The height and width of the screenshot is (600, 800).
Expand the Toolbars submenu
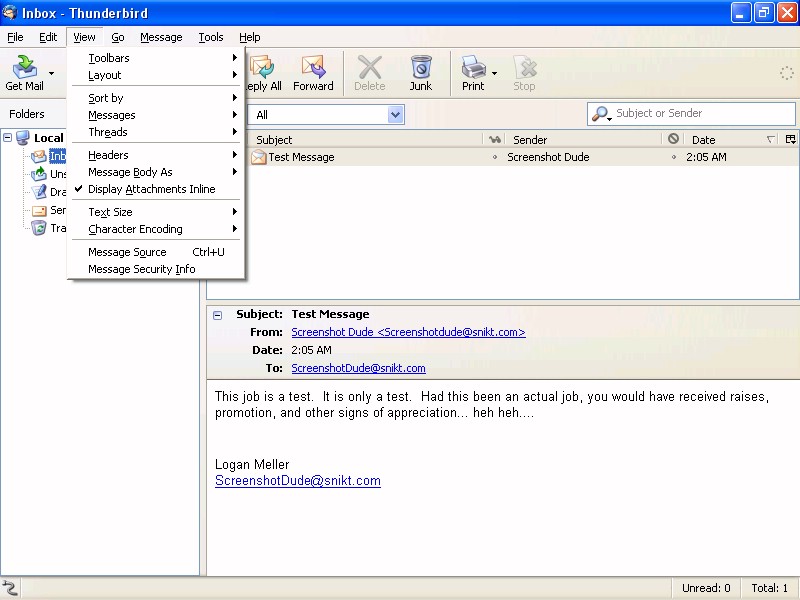click(x=156, y=58)
